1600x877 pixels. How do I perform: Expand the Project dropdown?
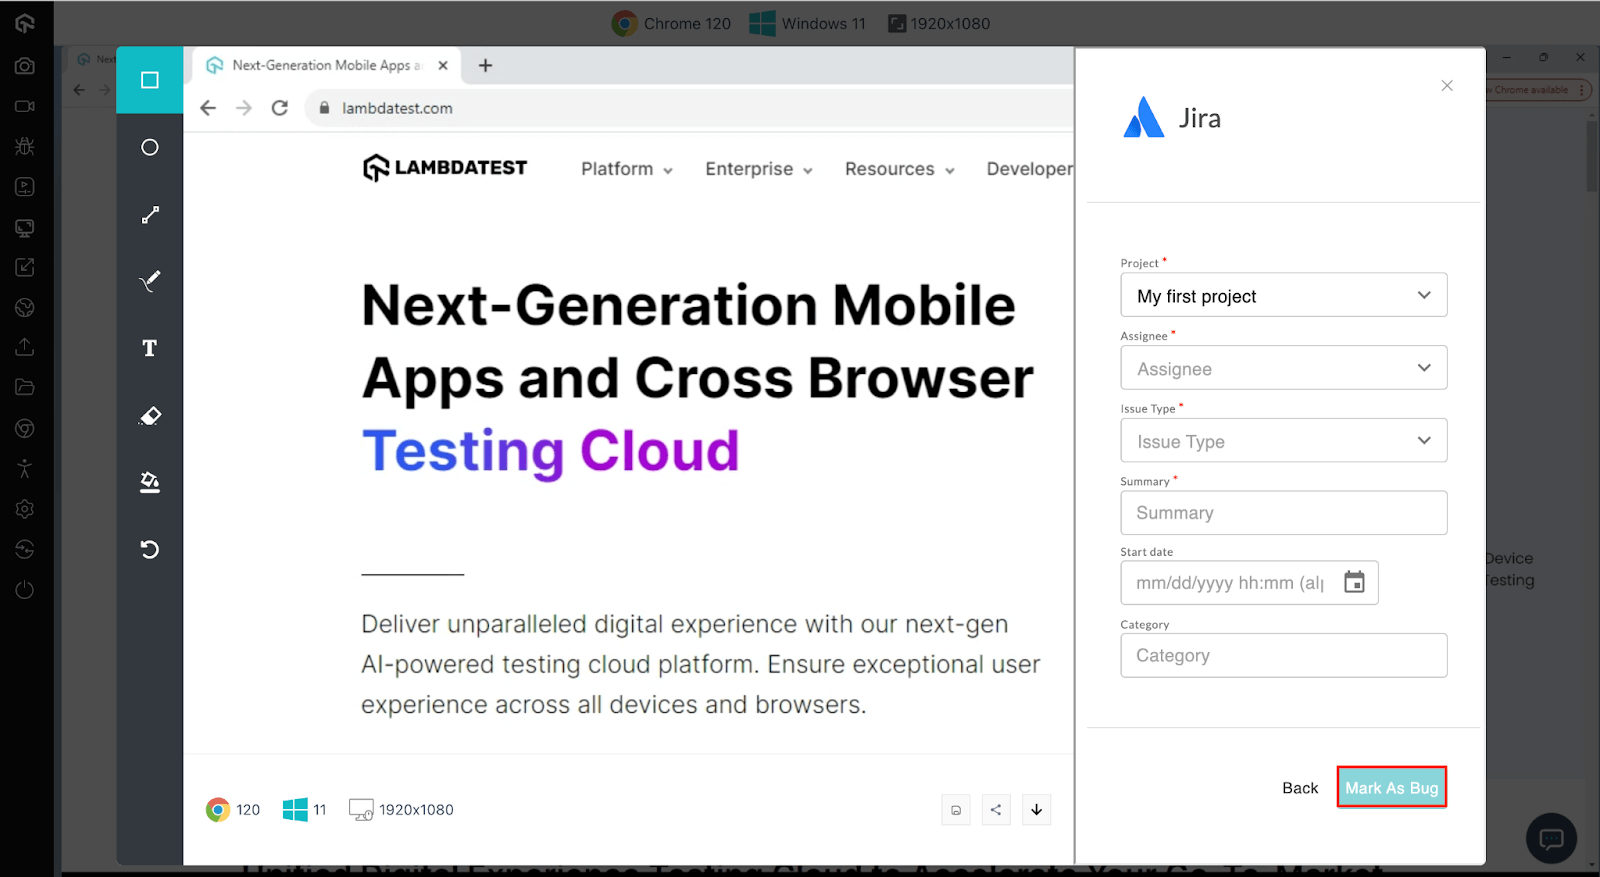point(1283,296)
